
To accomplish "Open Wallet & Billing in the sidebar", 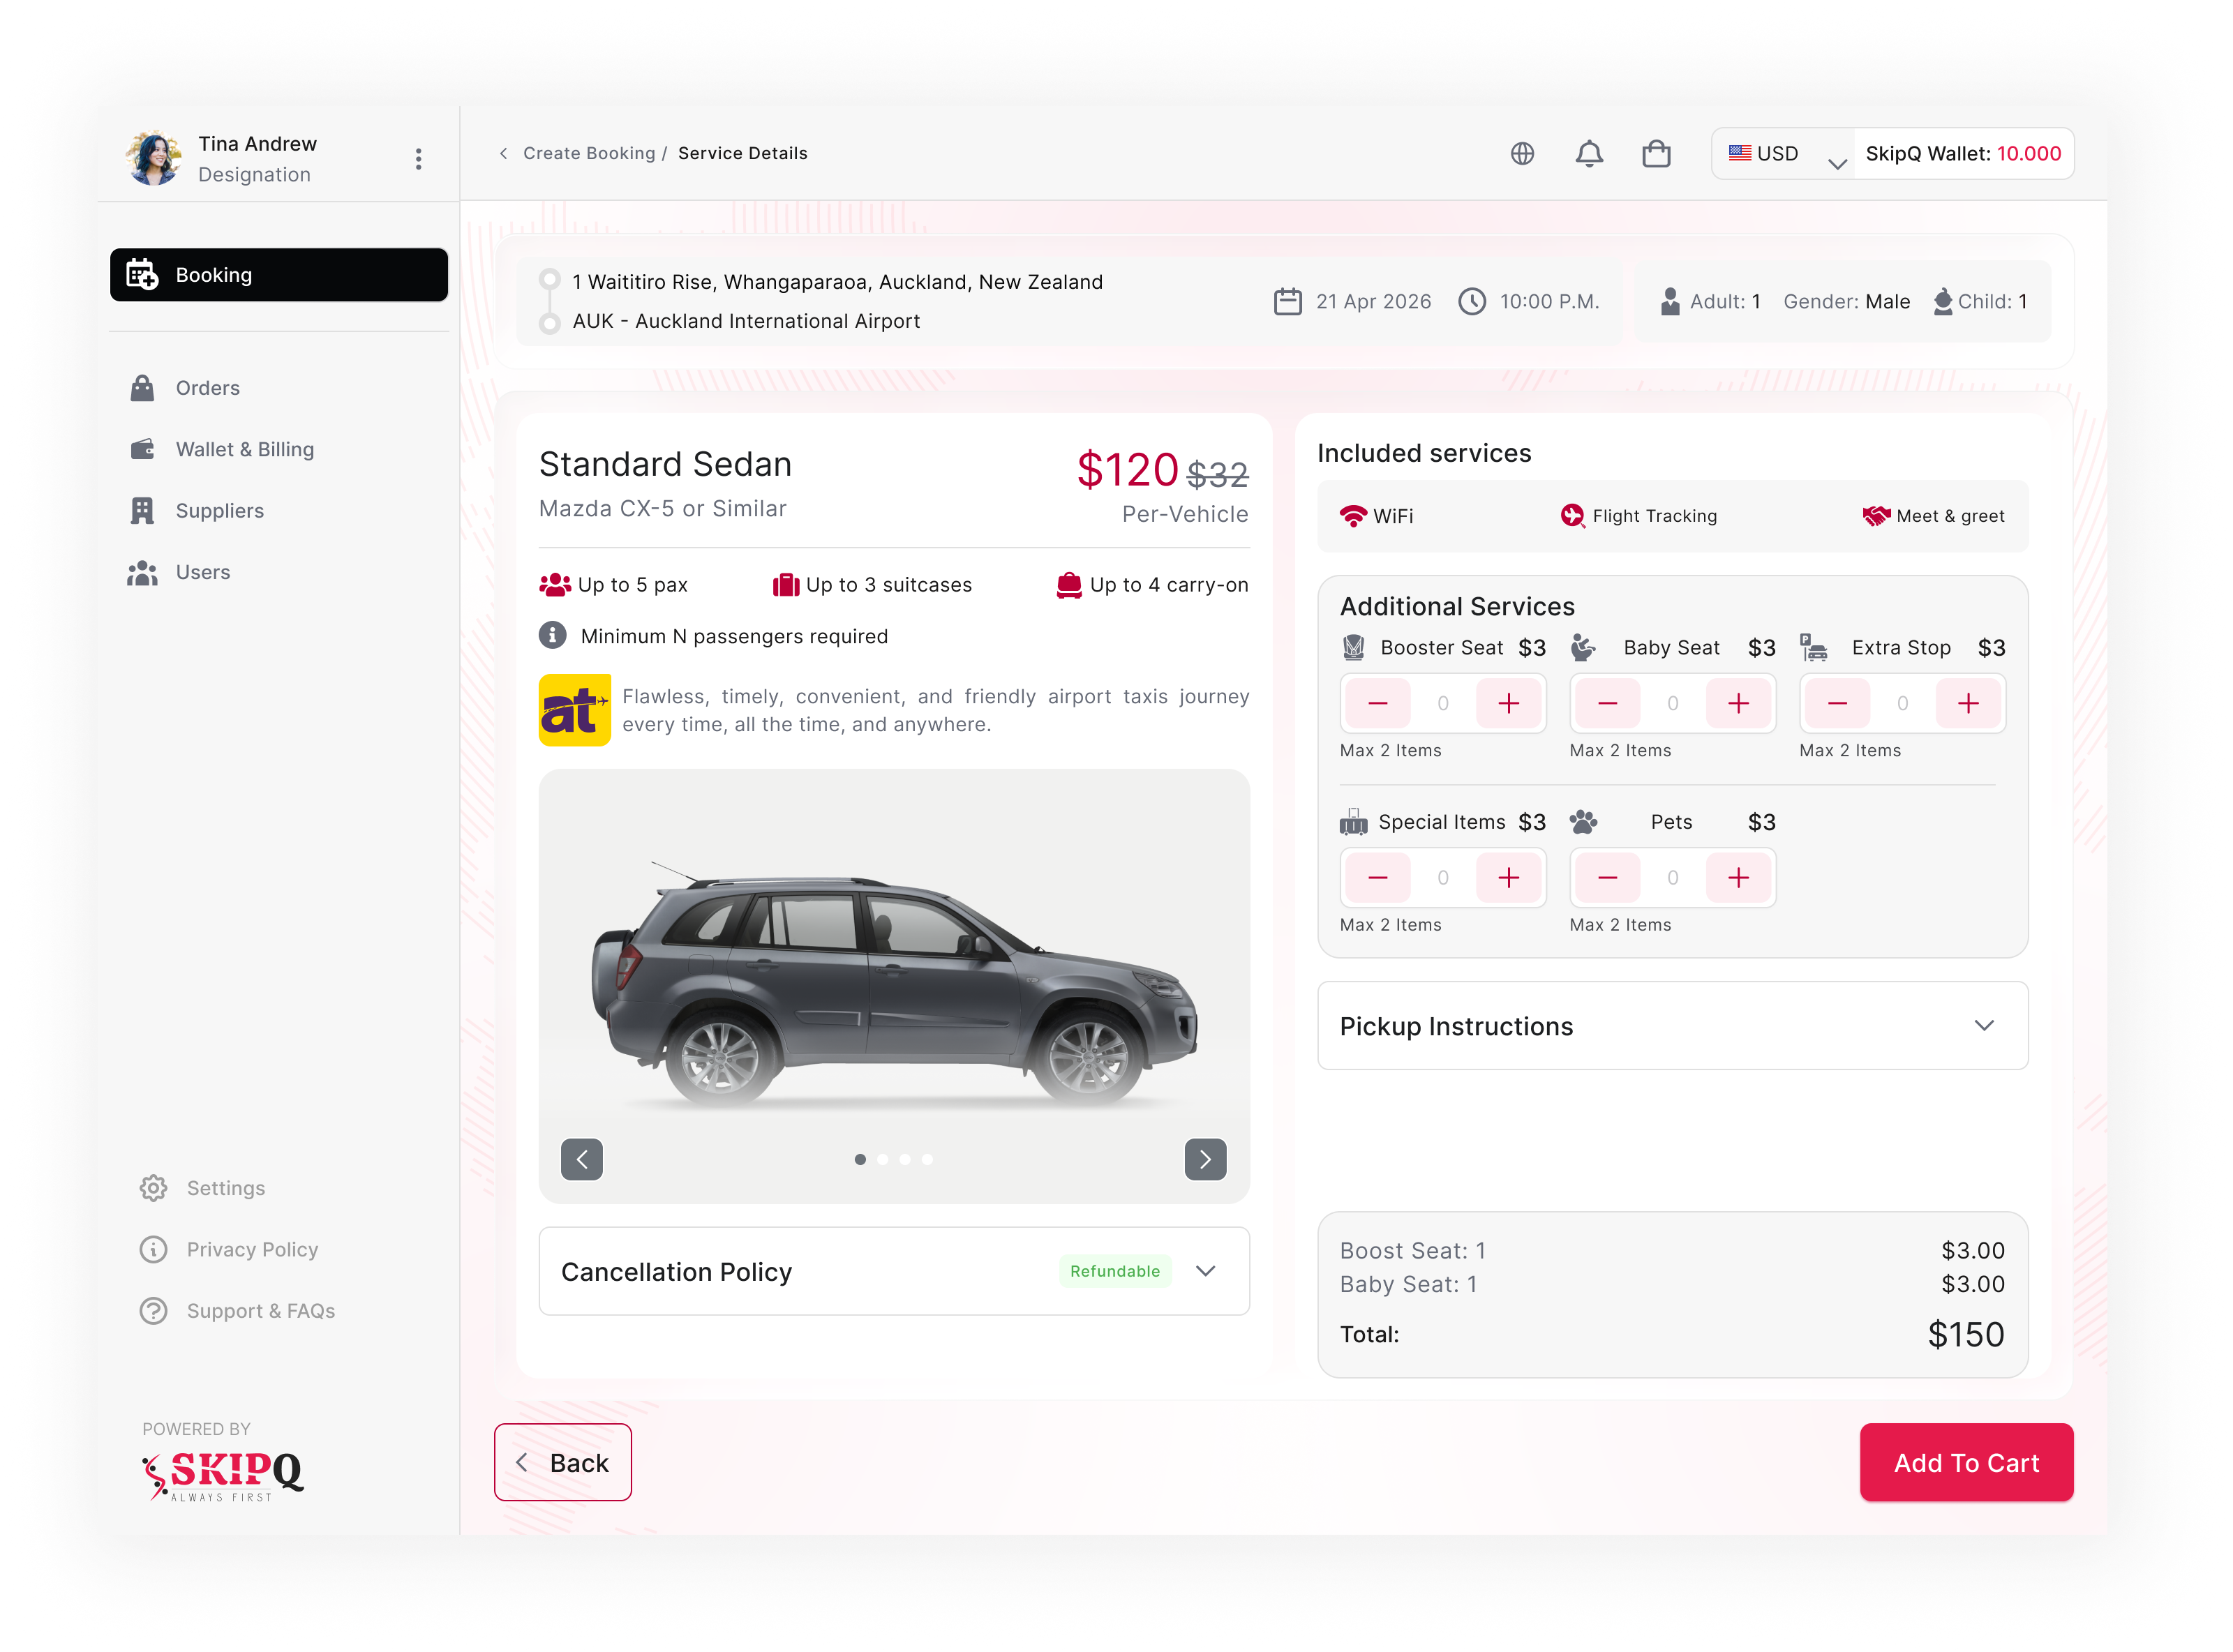I will click(222, 449).
